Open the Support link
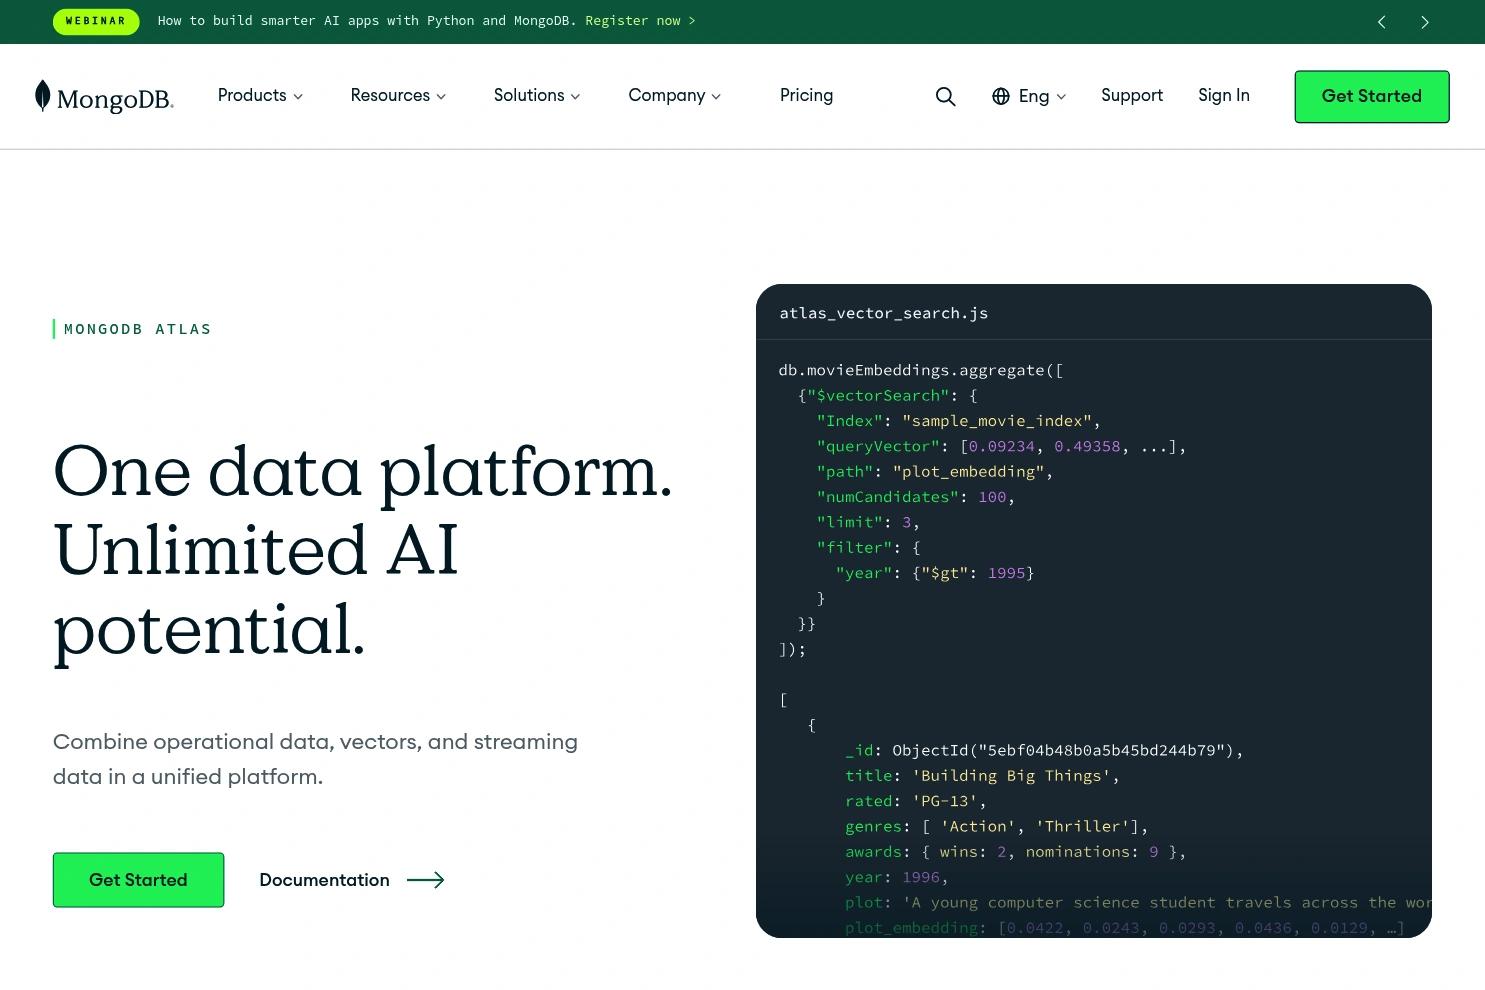 tap(1132, 95)
